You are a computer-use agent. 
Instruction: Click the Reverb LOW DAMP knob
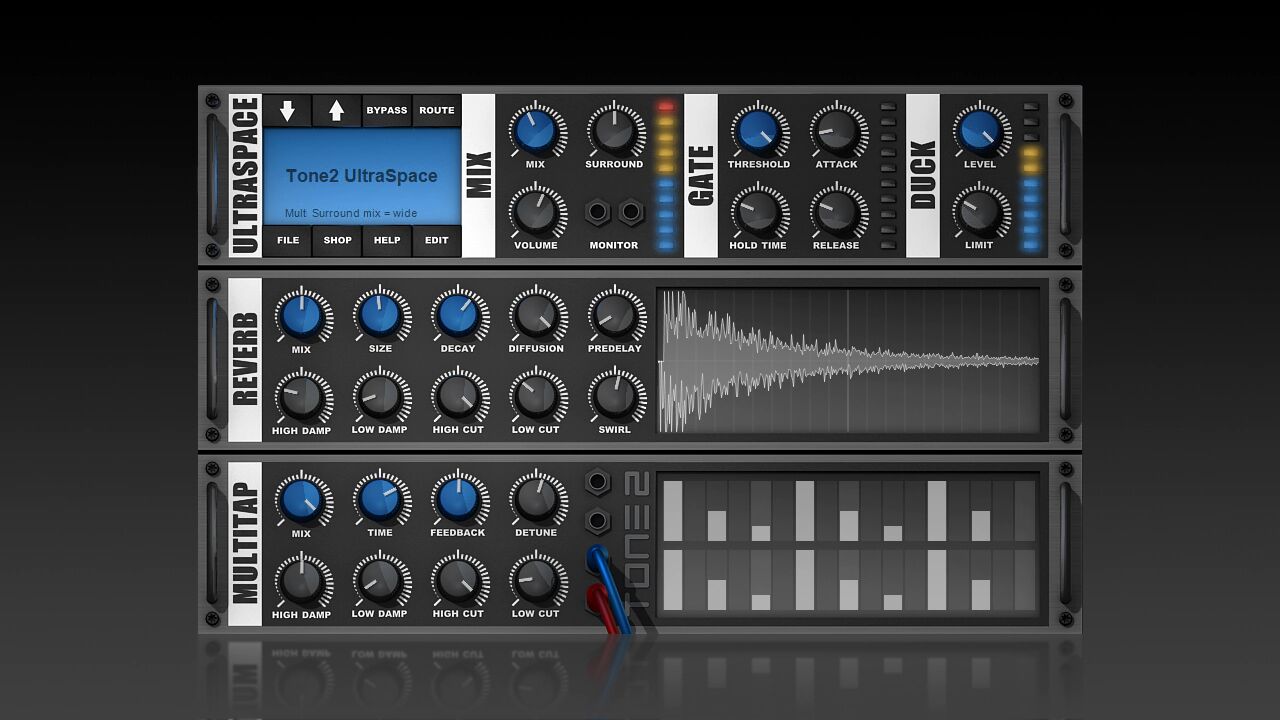point(380,396)
